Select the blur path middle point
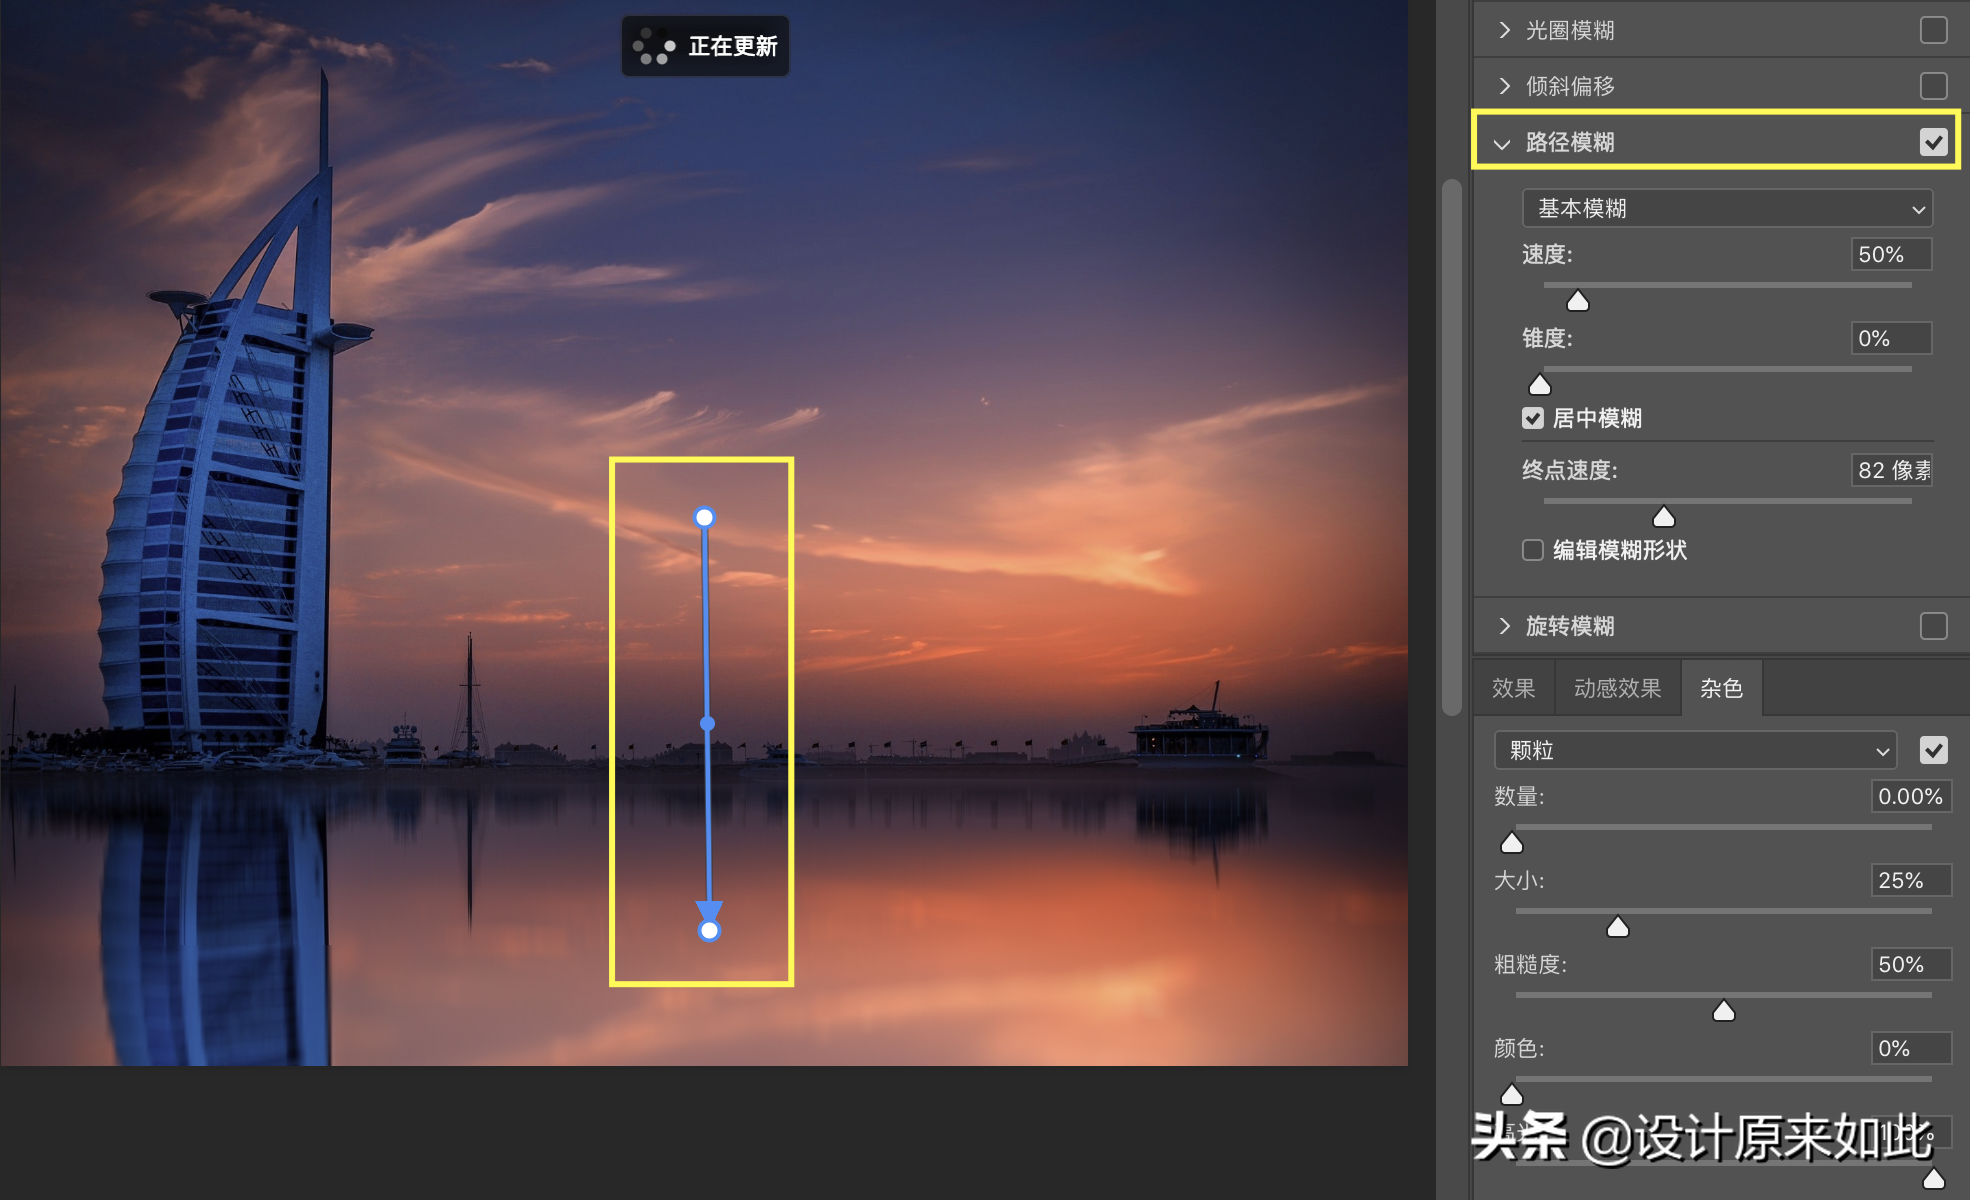 pos(707,723)
